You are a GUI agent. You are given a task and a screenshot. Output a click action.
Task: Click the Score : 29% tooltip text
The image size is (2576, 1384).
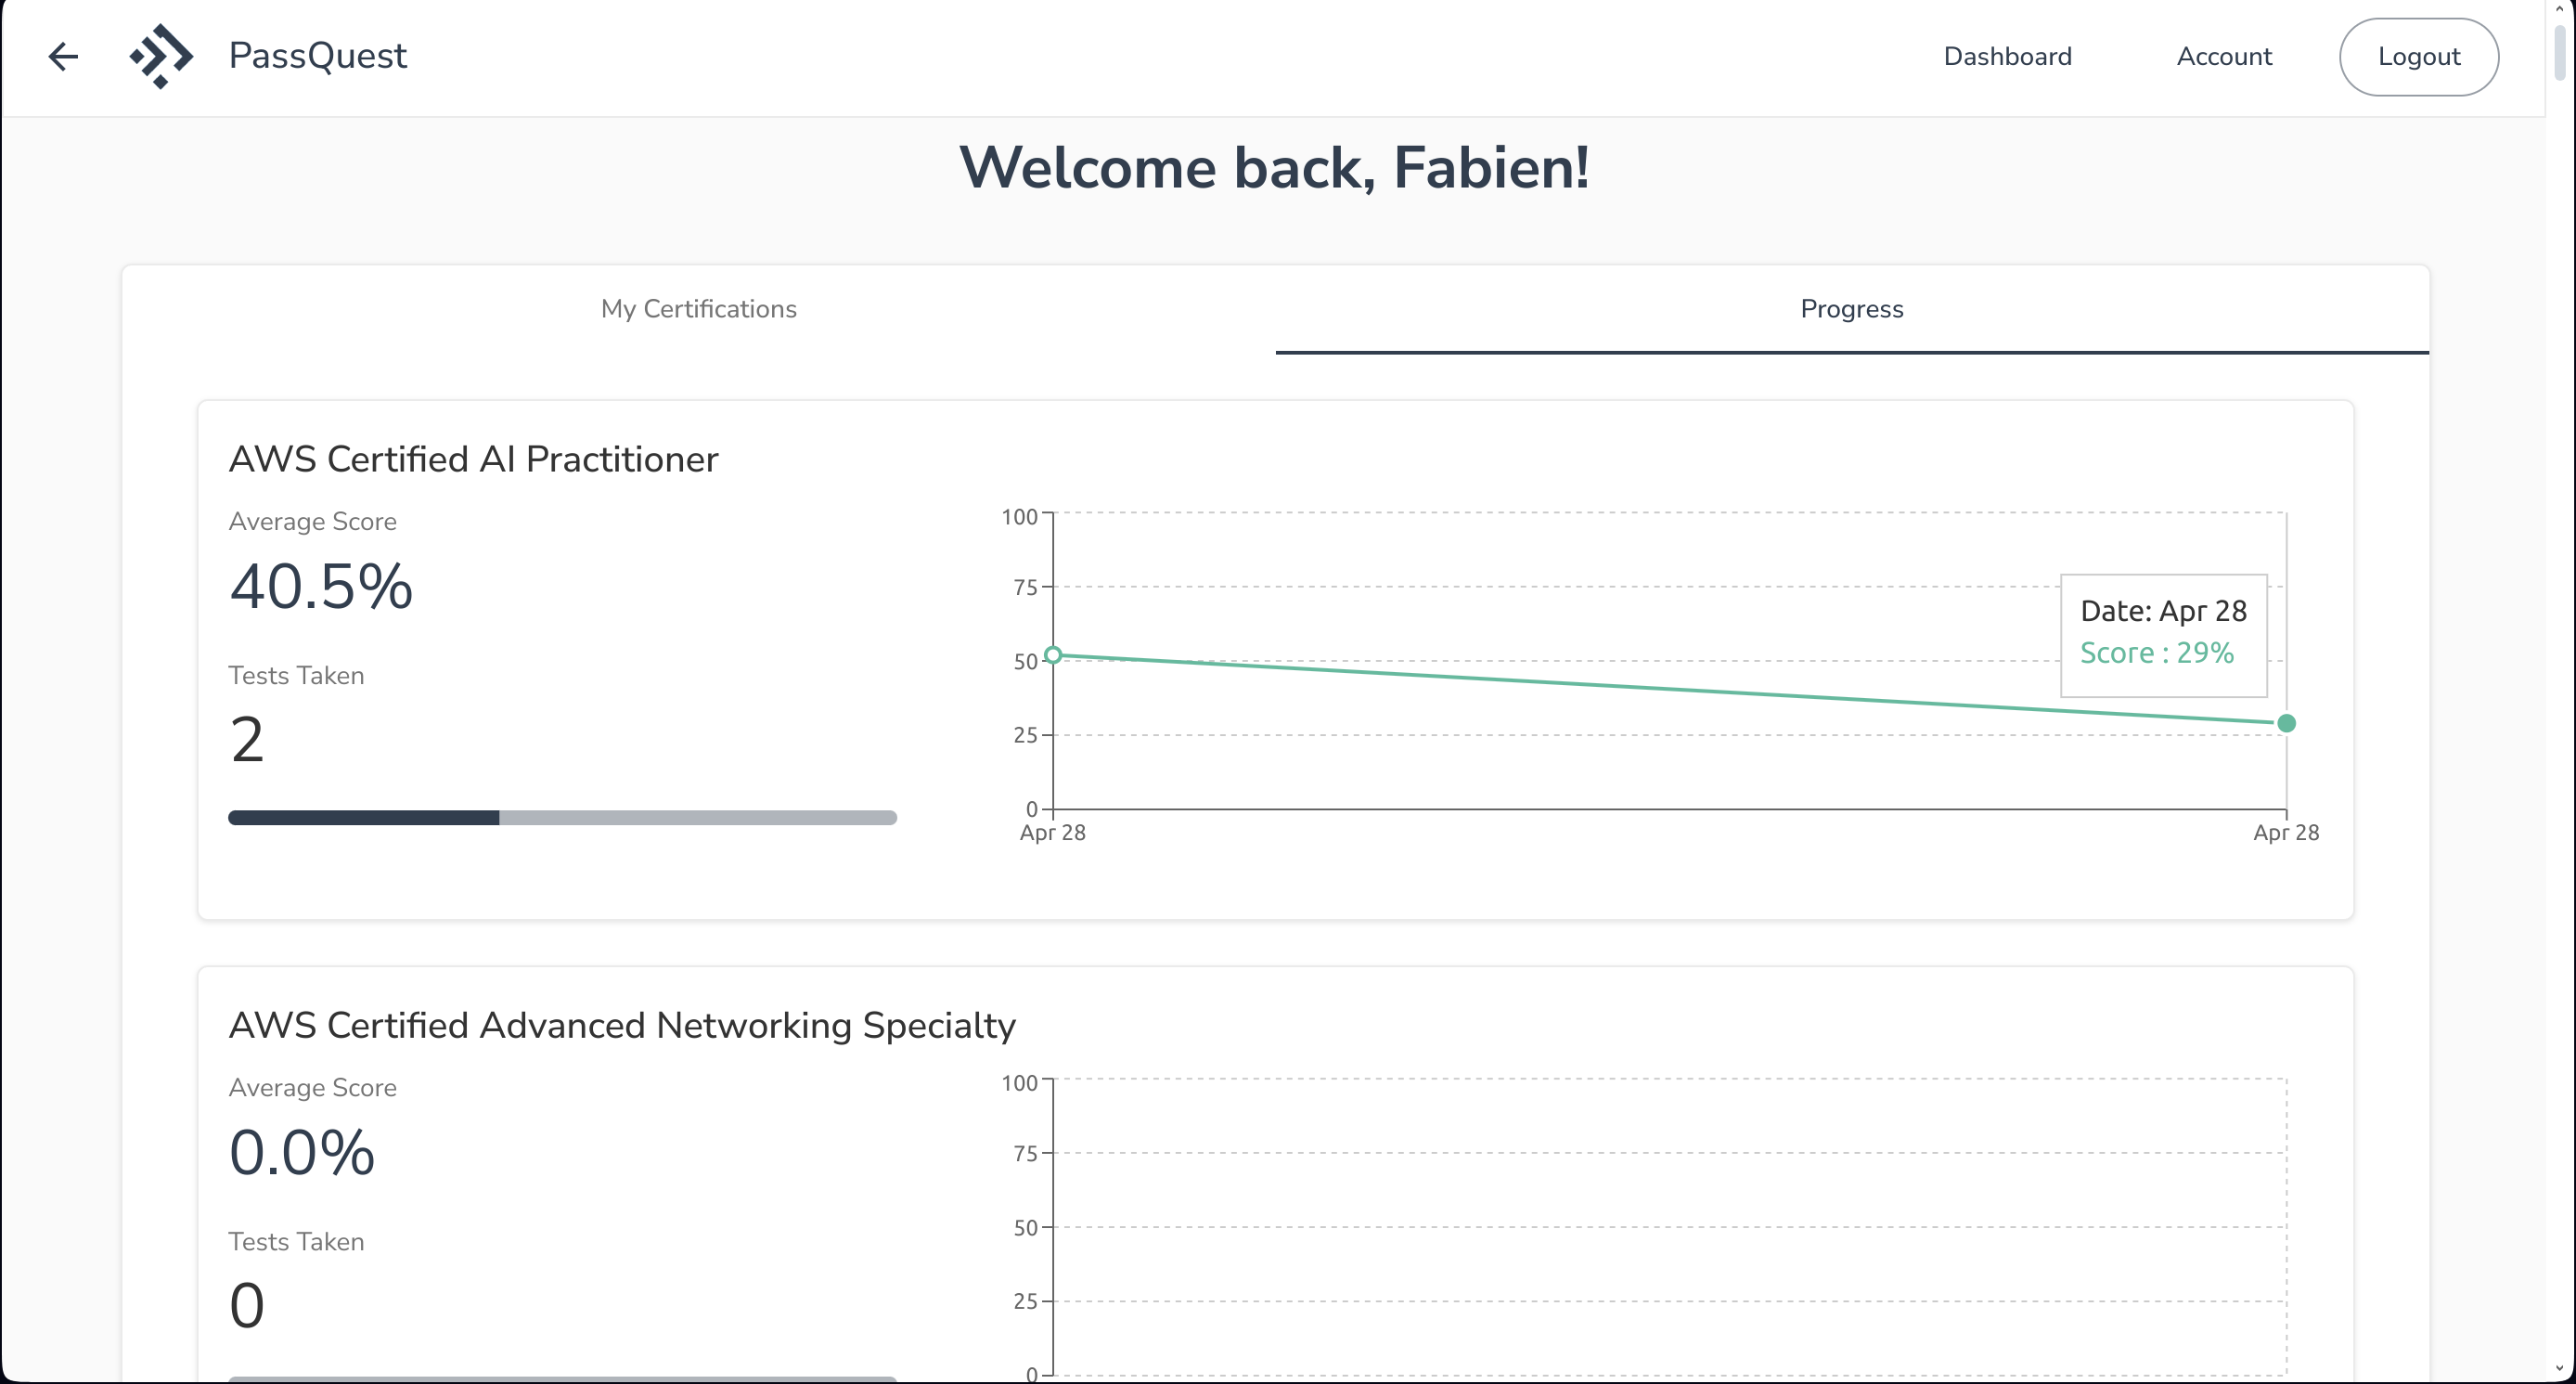tap(2156, 652)
